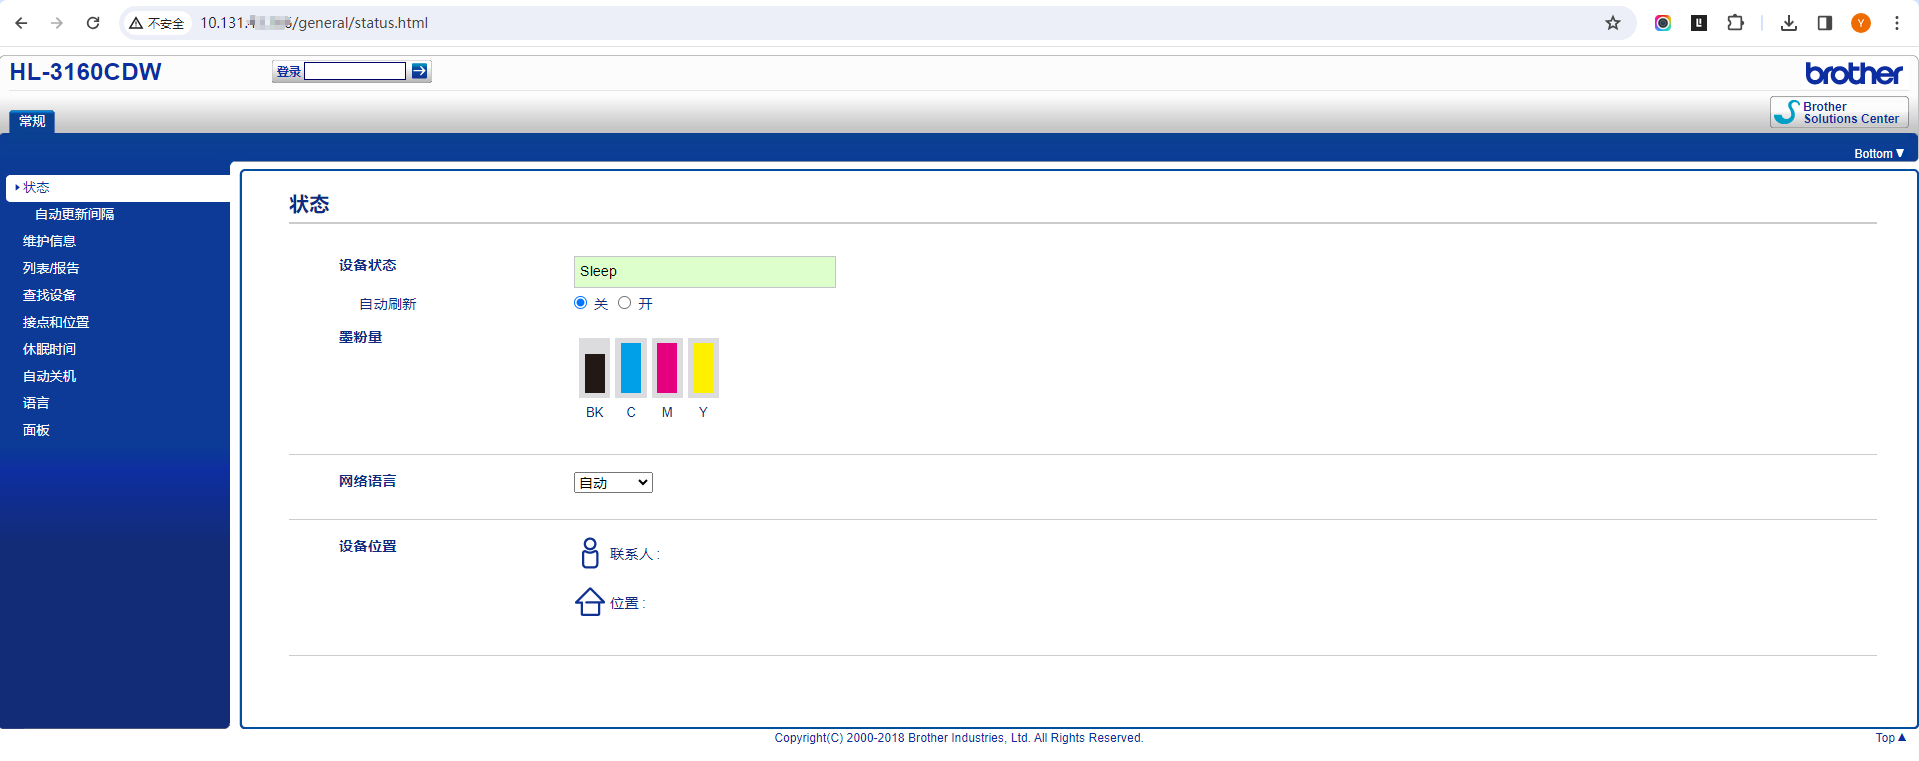Click the location house icon
1919x761 pixels.
tap(590, 602)
